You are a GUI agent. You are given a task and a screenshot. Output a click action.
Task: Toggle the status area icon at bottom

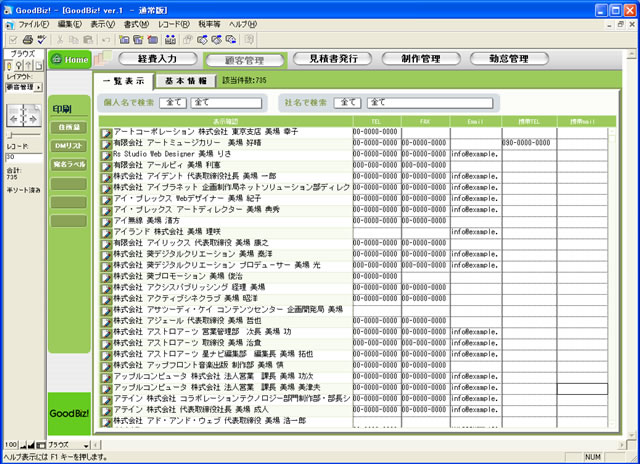coord(41,445)
